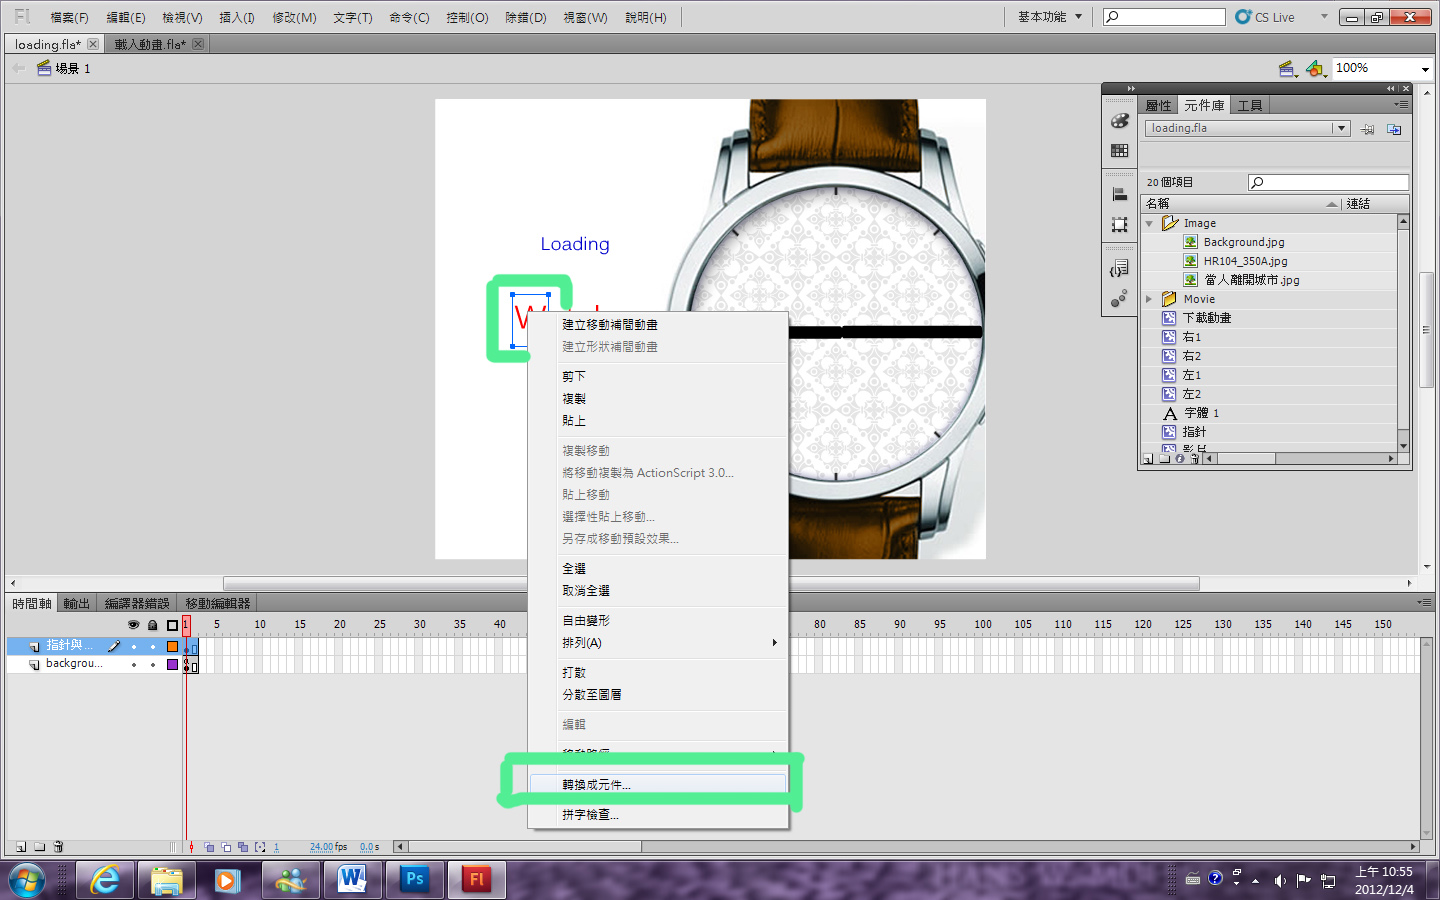Lock all layers using the padlock toggle

tap(152, 624)
